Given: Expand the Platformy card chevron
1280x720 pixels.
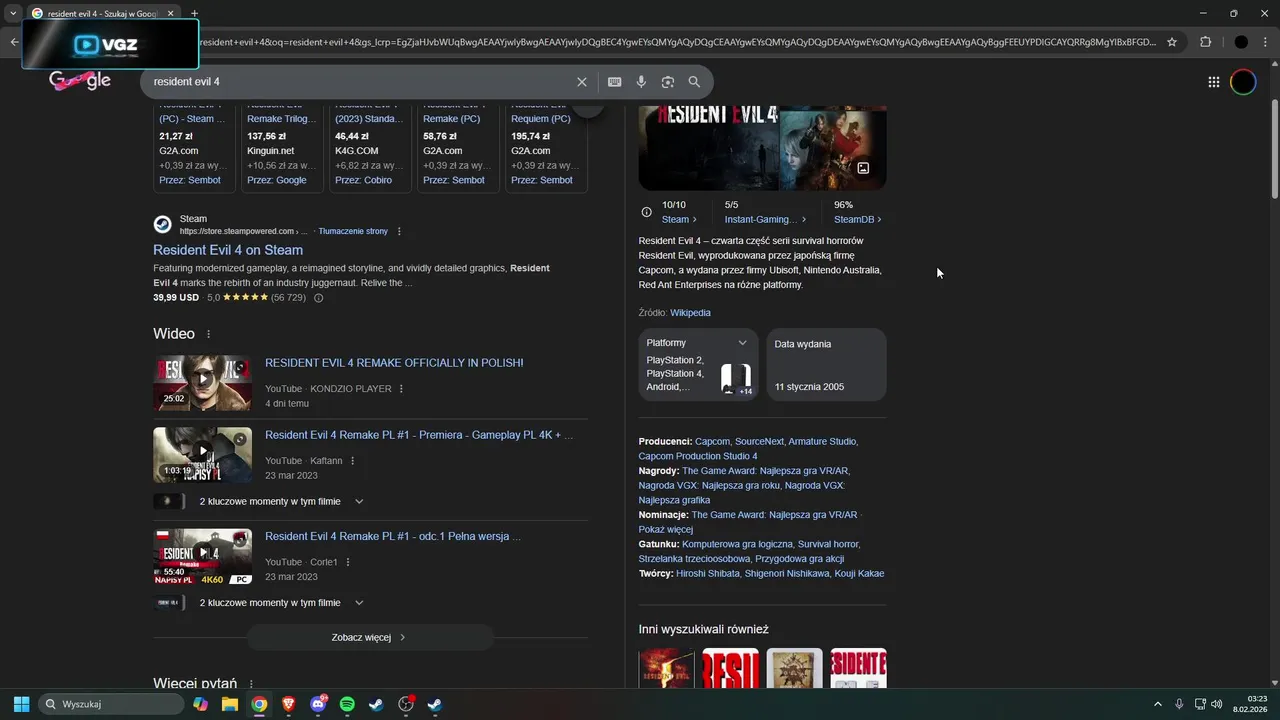Looking at the screenshot, I should click(x=742, y=343).
